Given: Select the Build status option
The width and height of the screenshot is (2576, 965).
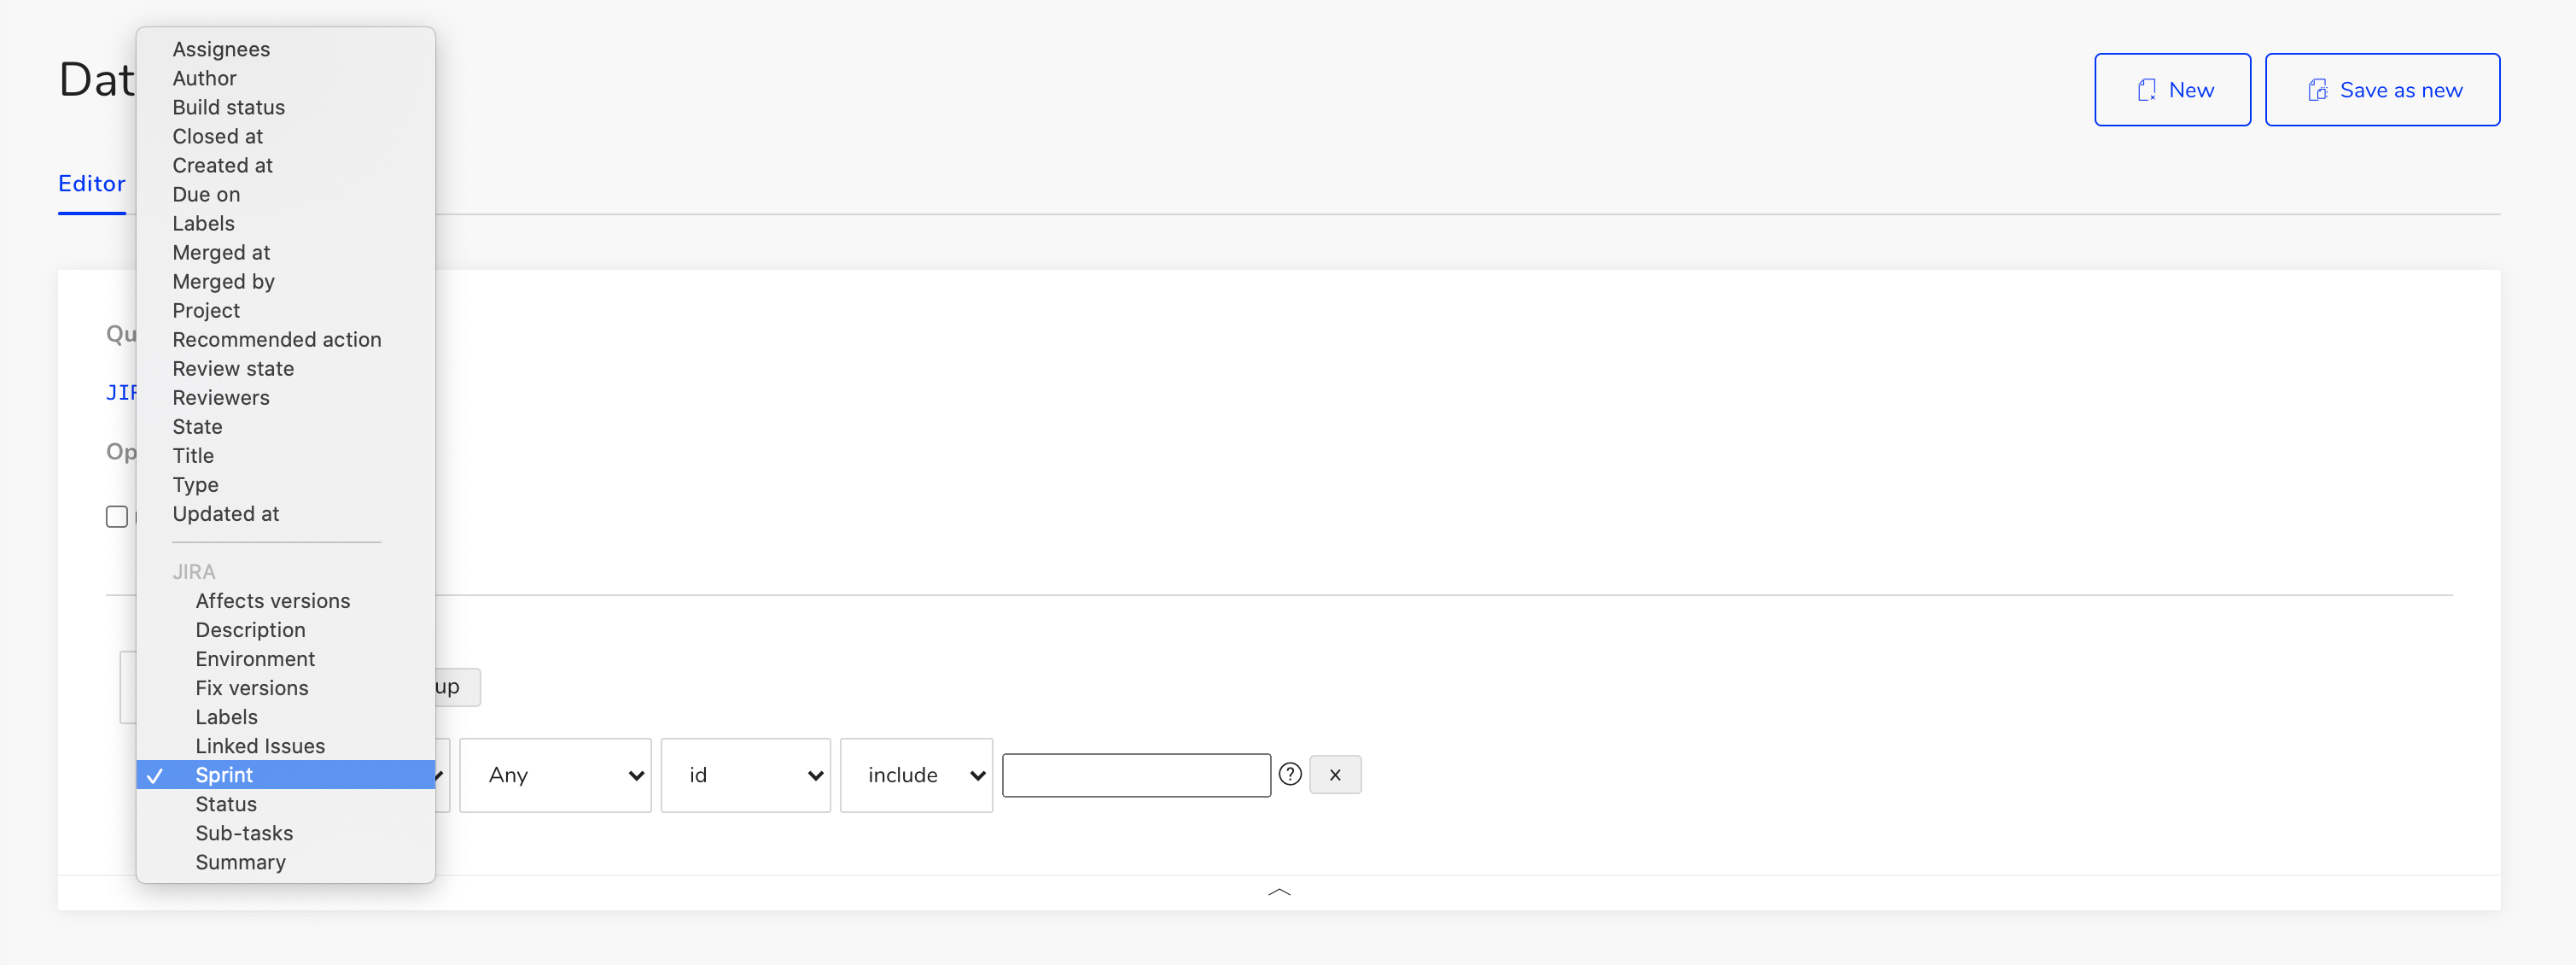Looking at the screenshot, I should click(x=228, y=107).
